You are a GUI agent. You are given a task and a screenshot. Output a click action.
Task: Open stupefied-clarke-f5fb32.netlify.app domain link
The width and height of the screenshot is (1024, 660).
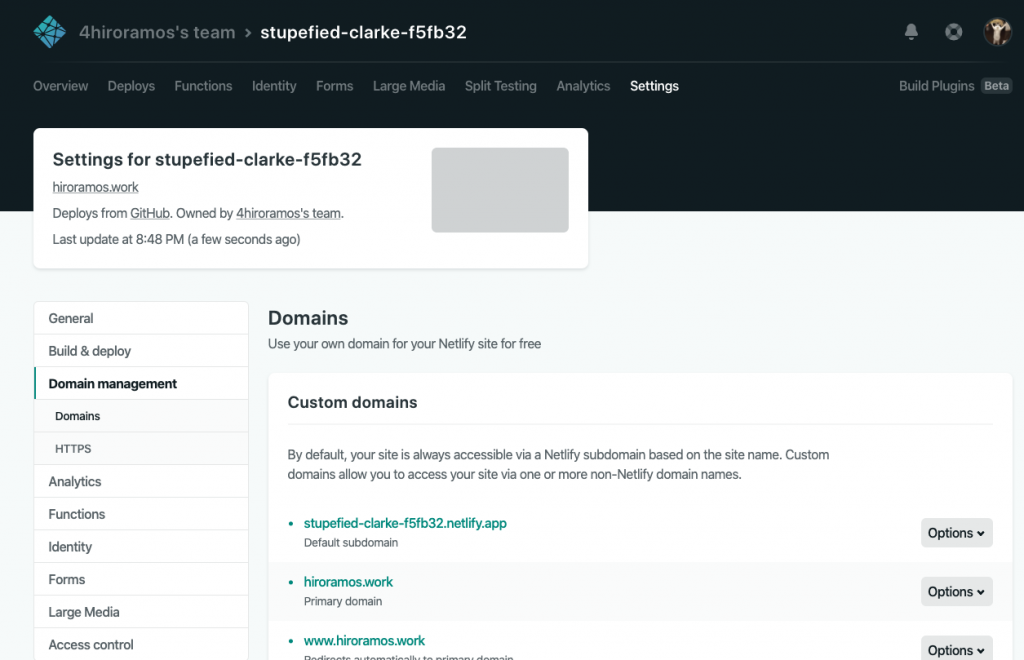coord(405,523)
